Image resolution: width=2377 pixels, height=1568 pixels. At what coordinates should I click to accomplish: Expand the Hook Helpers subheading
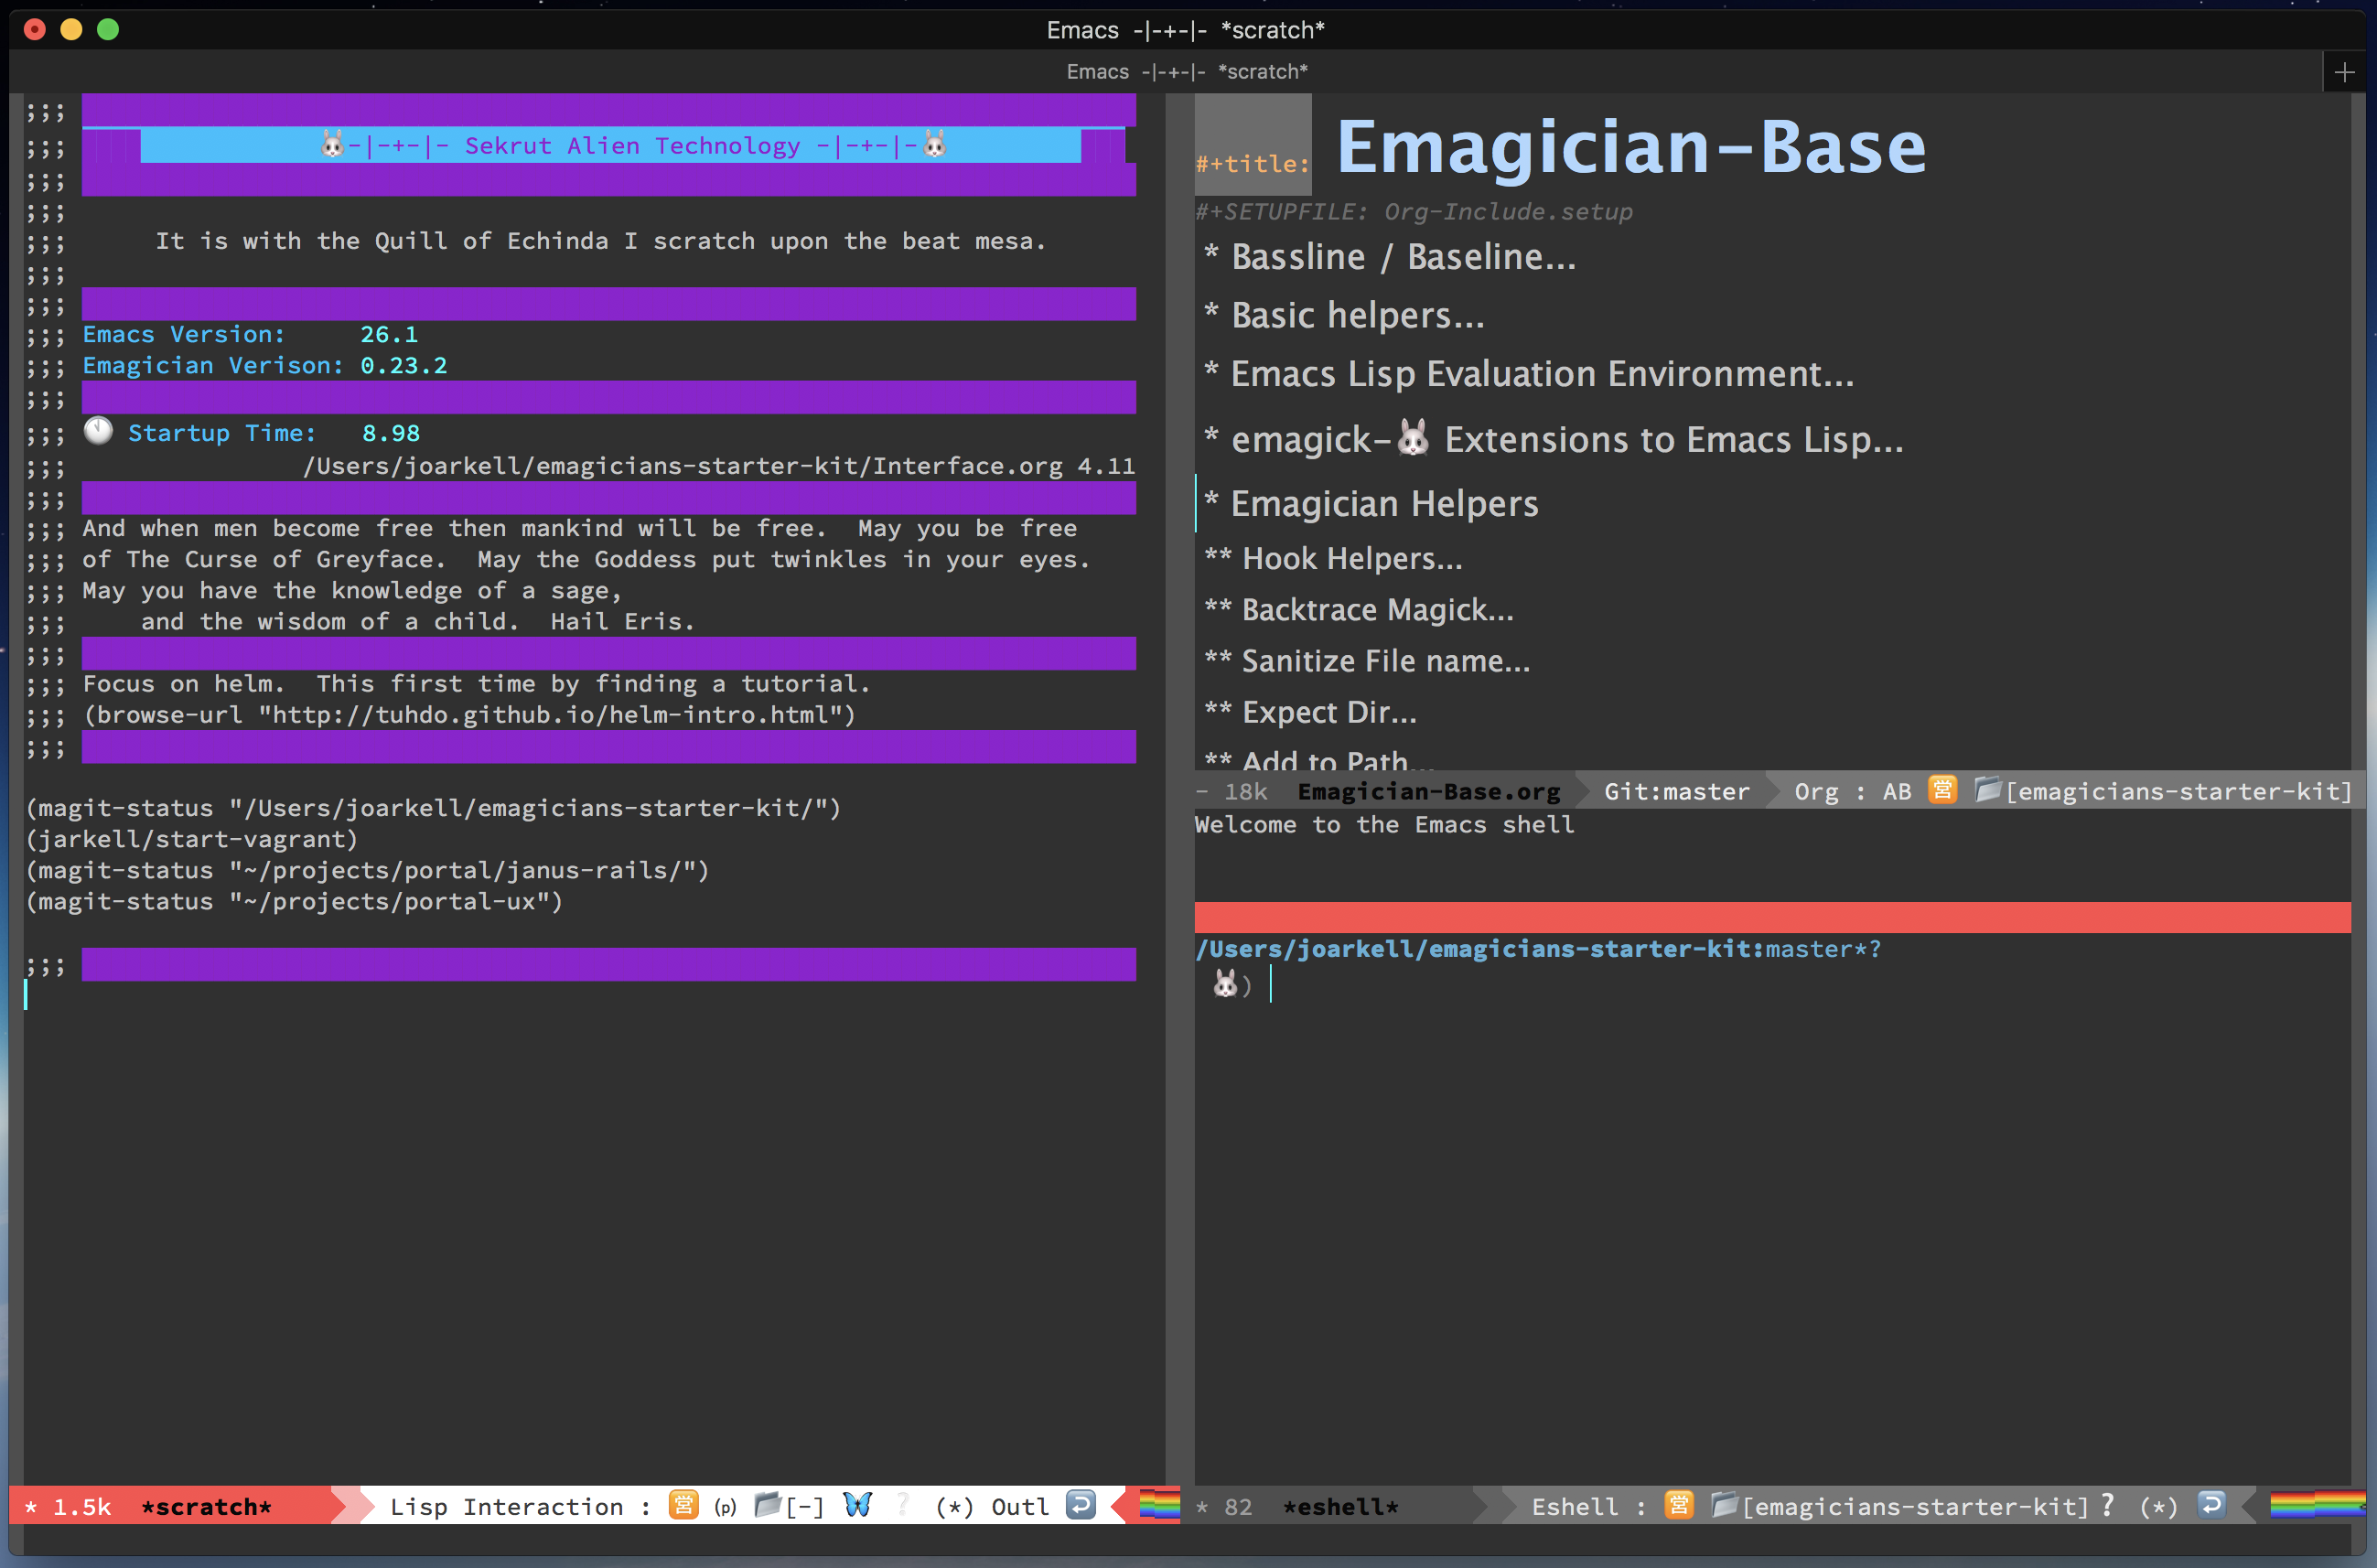[1351, 558]
